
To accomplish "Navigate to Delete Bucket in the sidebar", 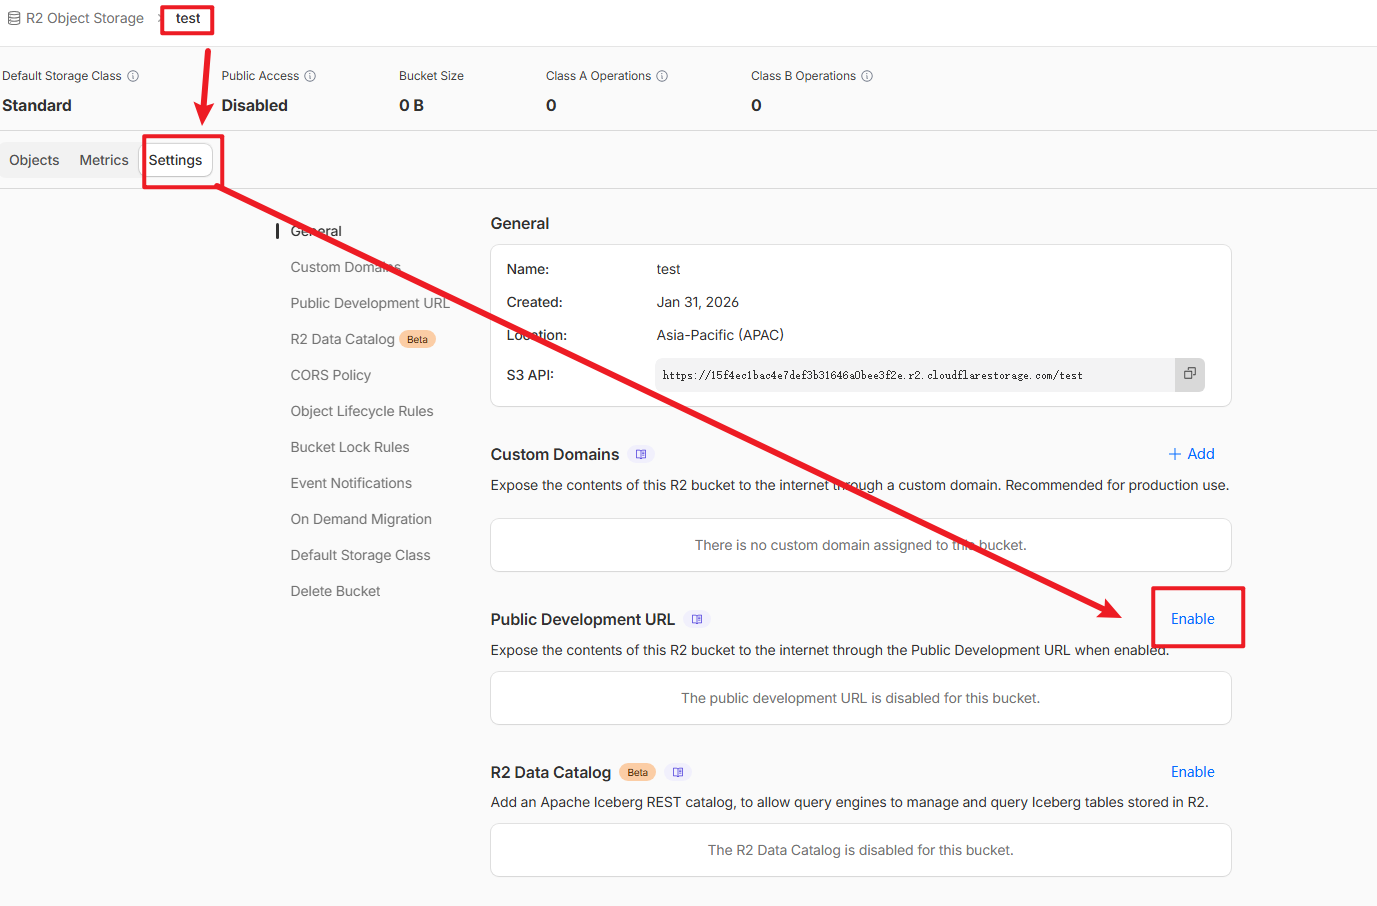I will [x=335, y=591].
